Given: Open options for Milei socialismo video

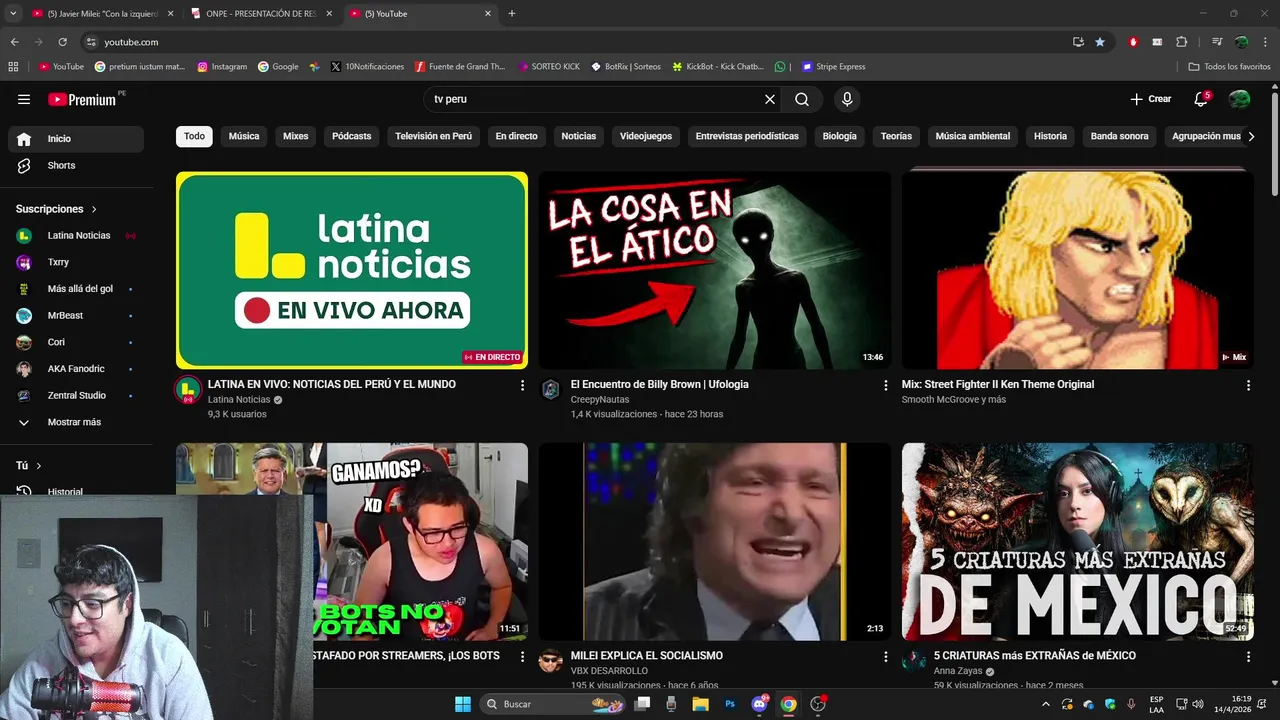Looking at the screenshot, I should tap(885, 657).
